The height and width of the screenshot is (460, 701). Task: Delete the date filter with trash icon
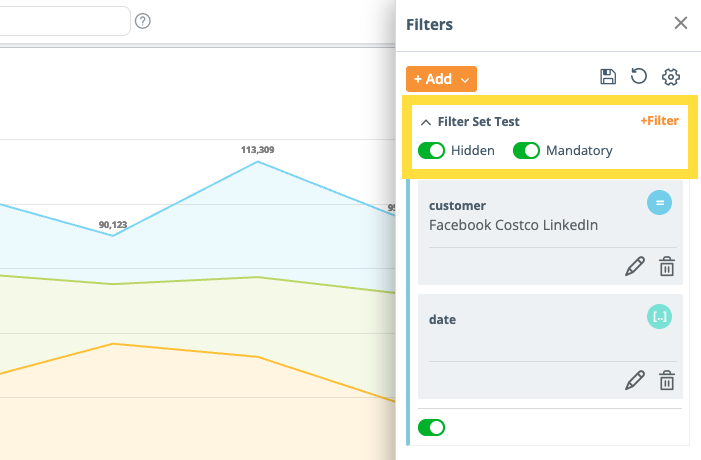click(667, 380)
